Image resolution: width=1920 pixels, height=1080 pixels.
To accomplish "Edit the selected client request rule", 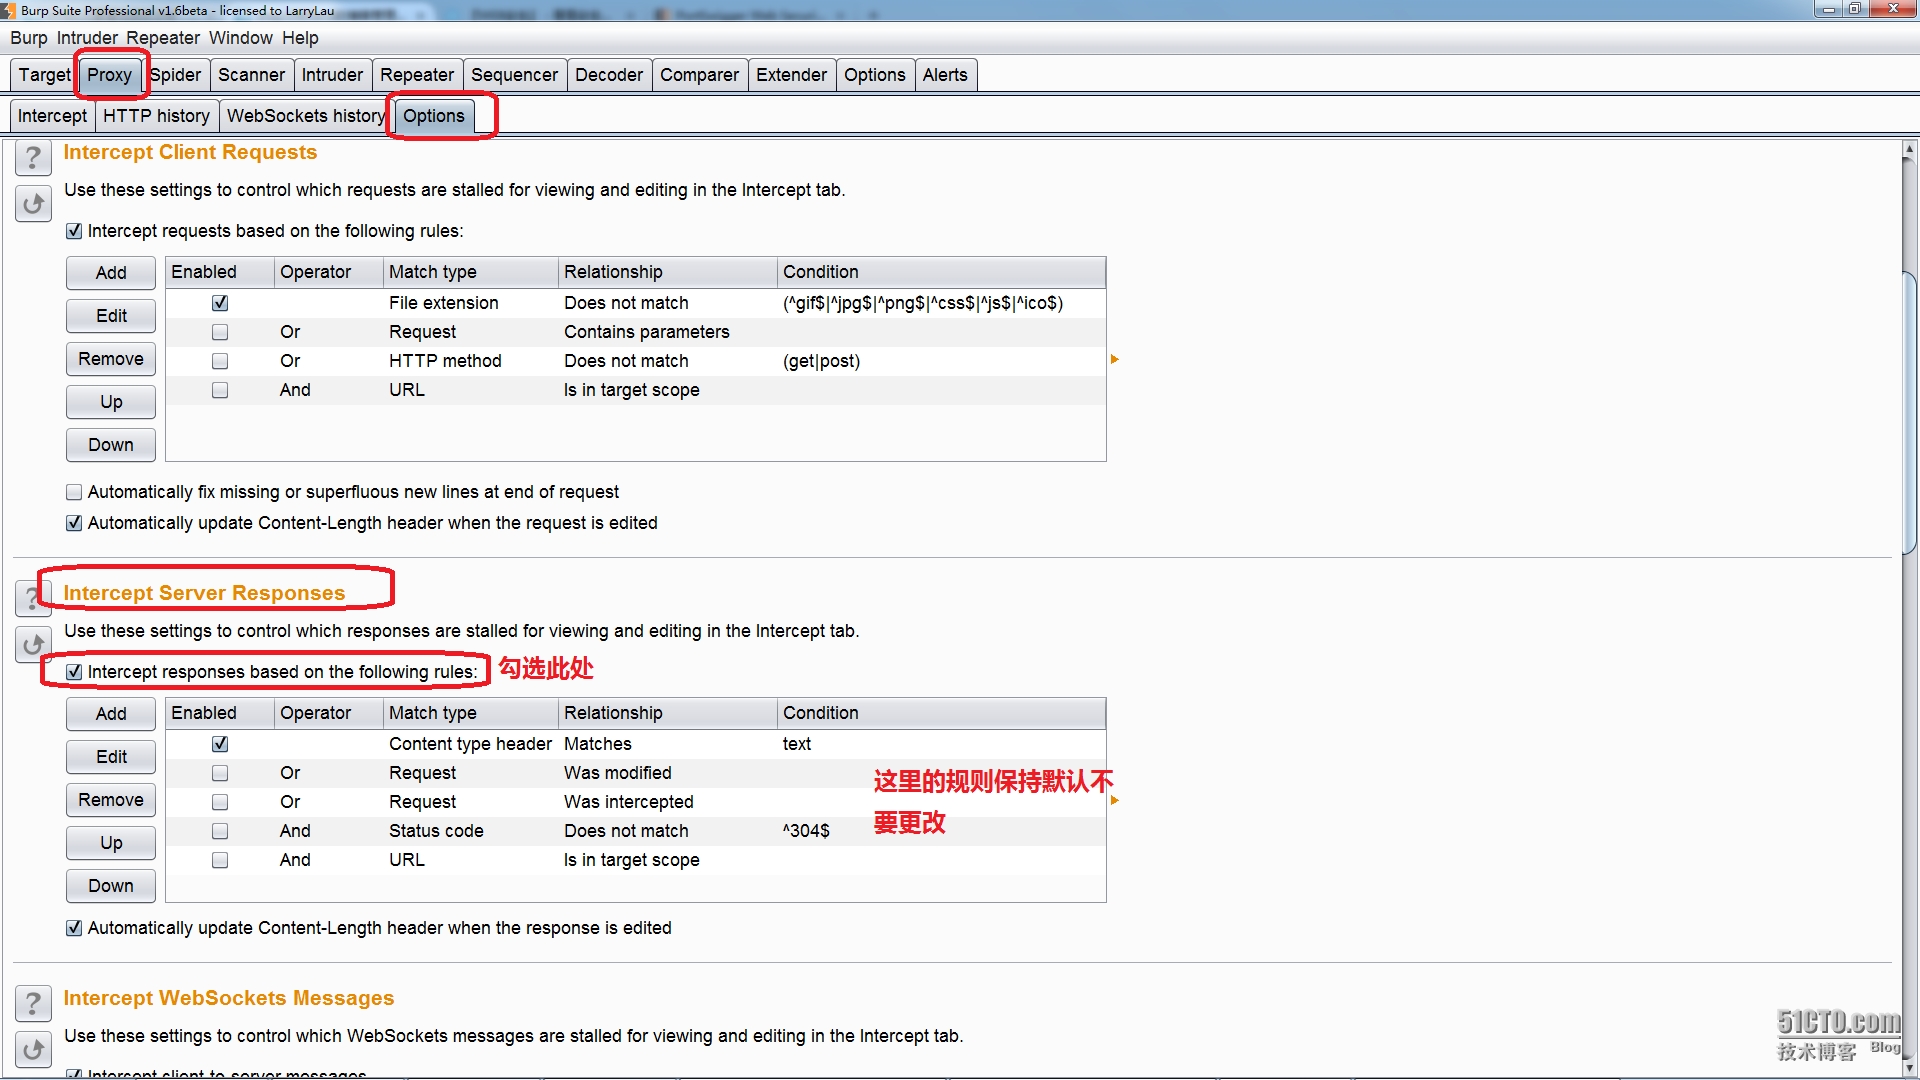I will 111,316.
